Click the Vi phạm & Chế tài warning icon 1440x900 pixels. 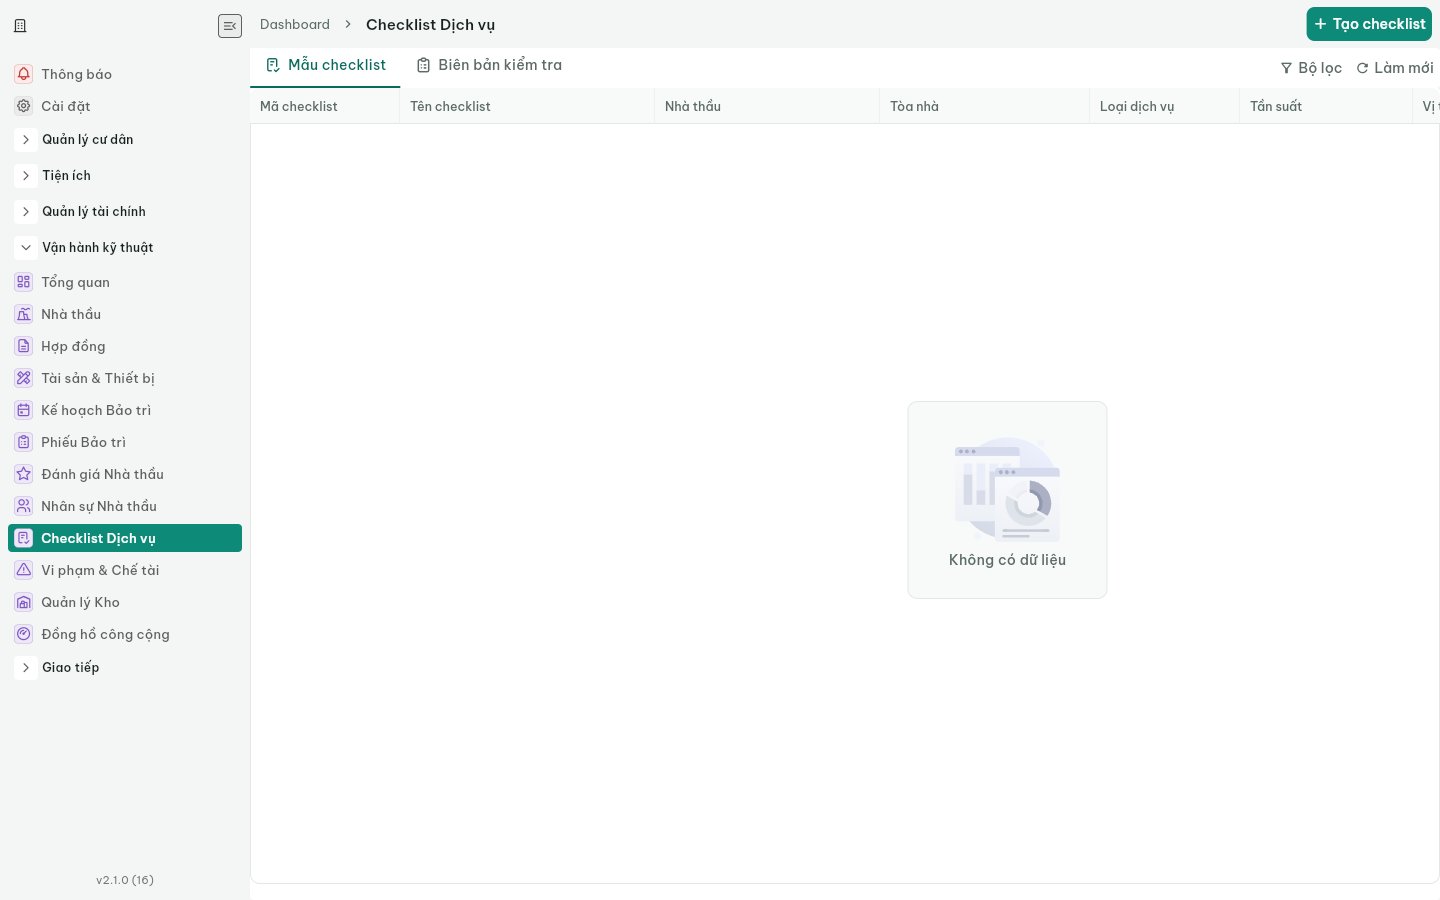24,570
